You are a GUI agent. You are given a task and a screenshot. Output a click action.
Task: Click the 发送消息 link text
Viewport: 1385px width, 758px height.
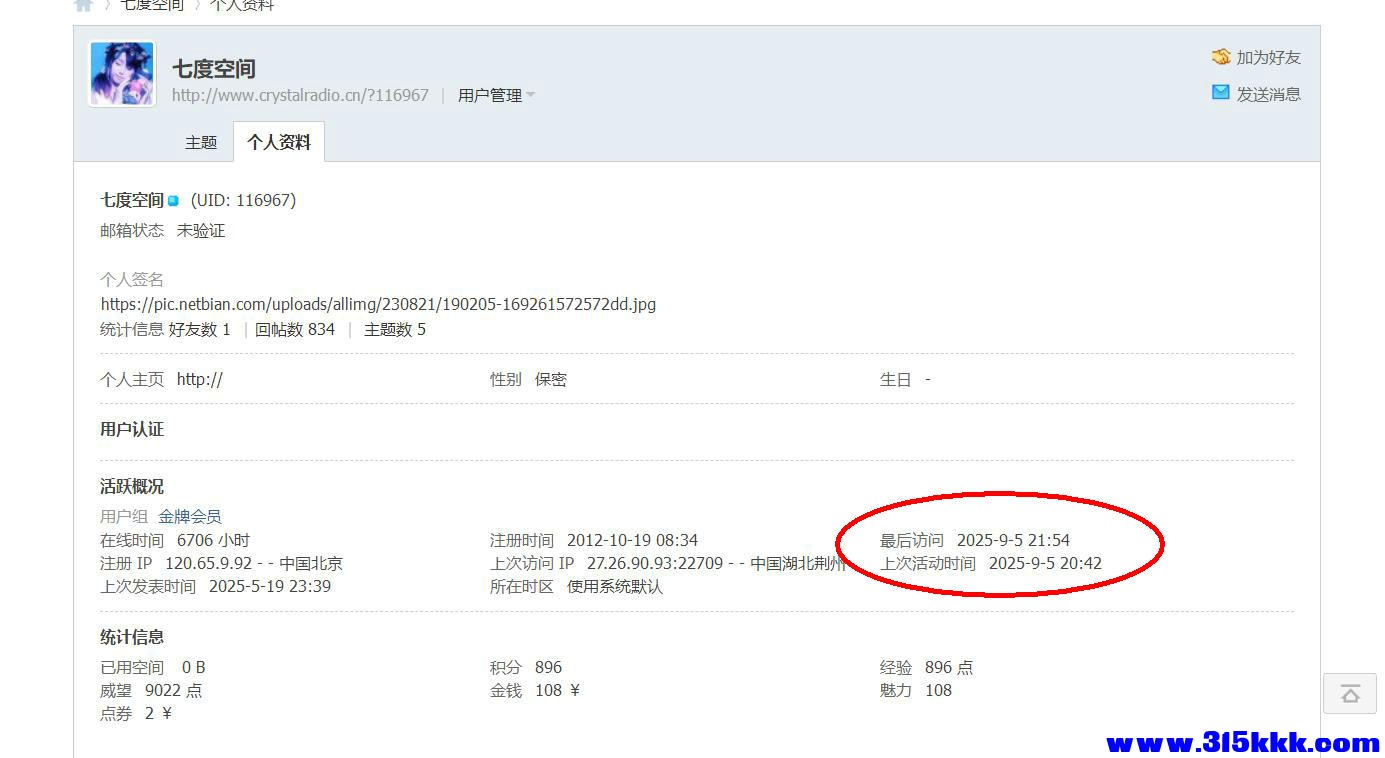(1268, 94)
